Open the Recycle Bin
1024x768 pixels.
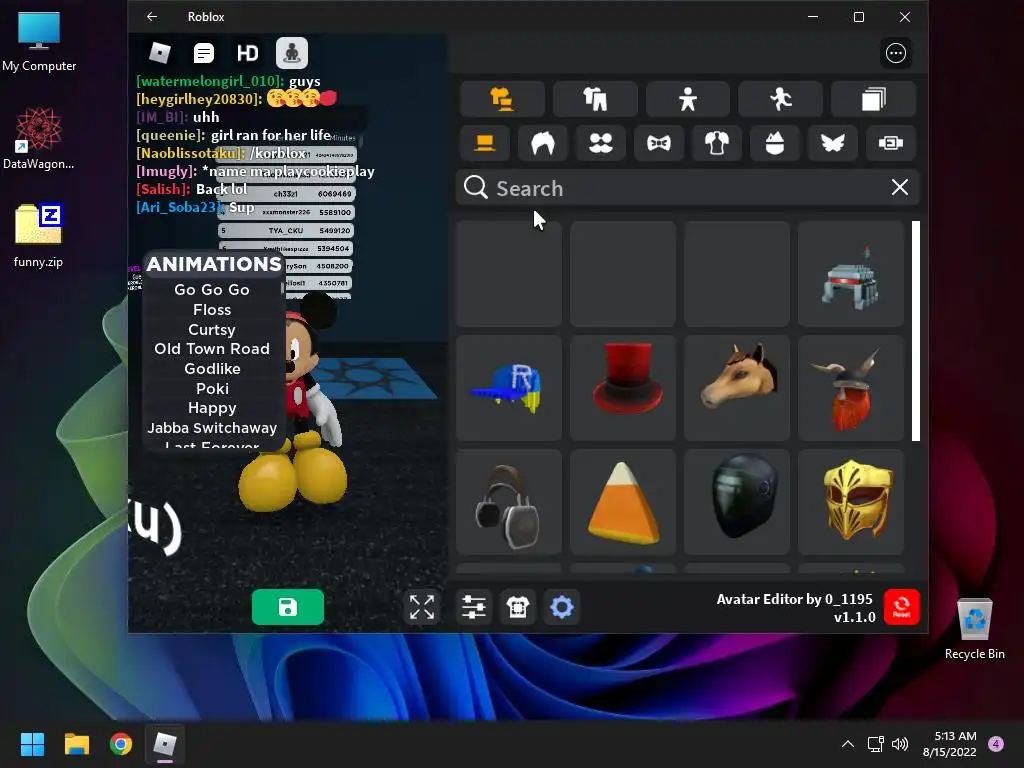[x=974, y=628]
